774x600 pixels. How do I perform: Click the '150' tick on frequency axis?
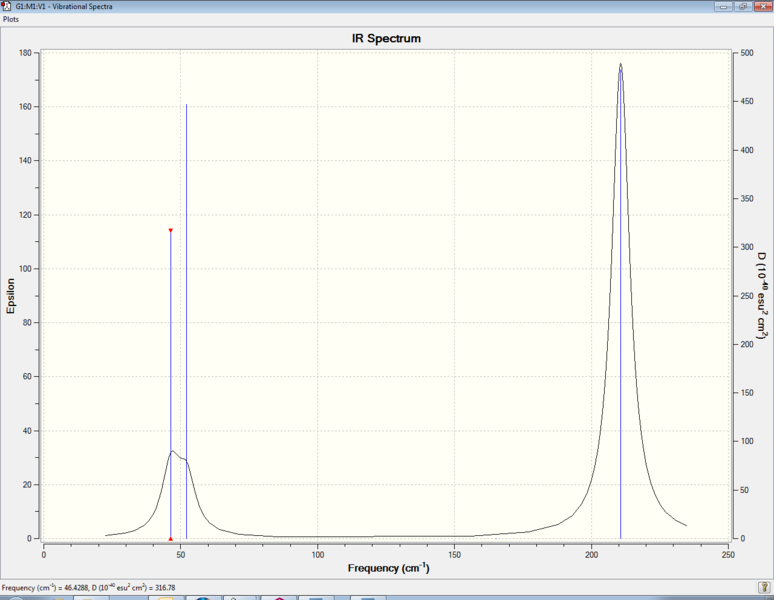tap(455, 555)
